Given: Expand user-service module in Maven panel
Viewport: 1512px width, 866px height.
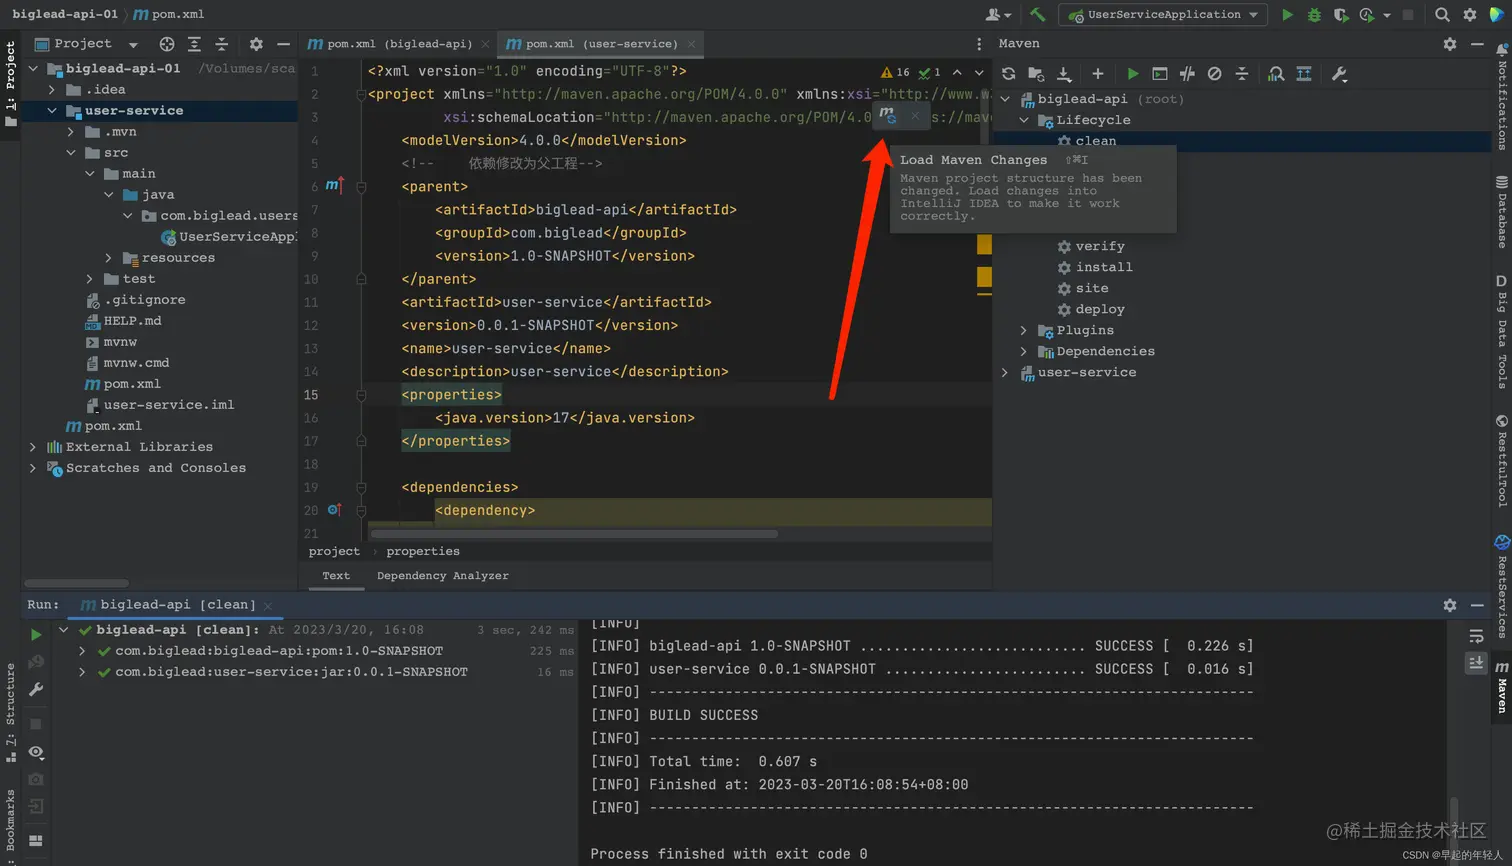Looking at the screenshot, I should pos(1005,372).
